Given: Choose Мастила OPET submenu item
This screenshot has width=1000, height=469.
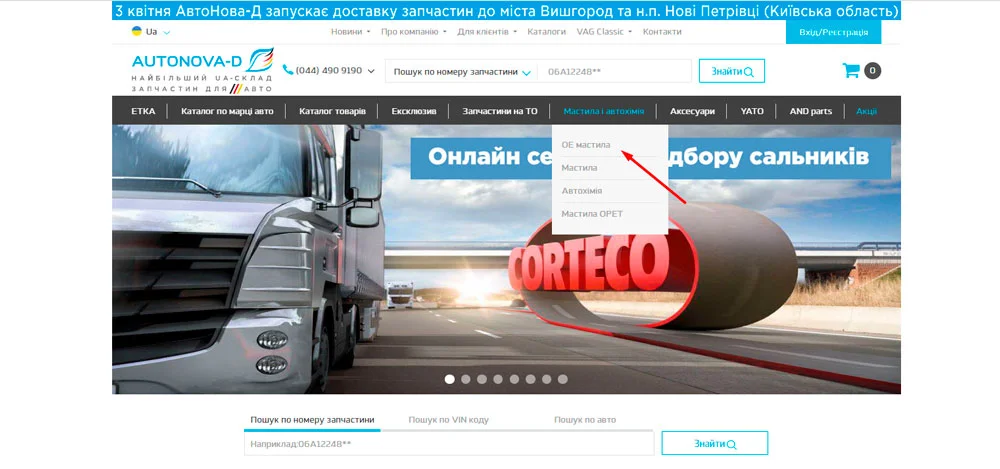Looking at the screenshot, I should 592,214.
